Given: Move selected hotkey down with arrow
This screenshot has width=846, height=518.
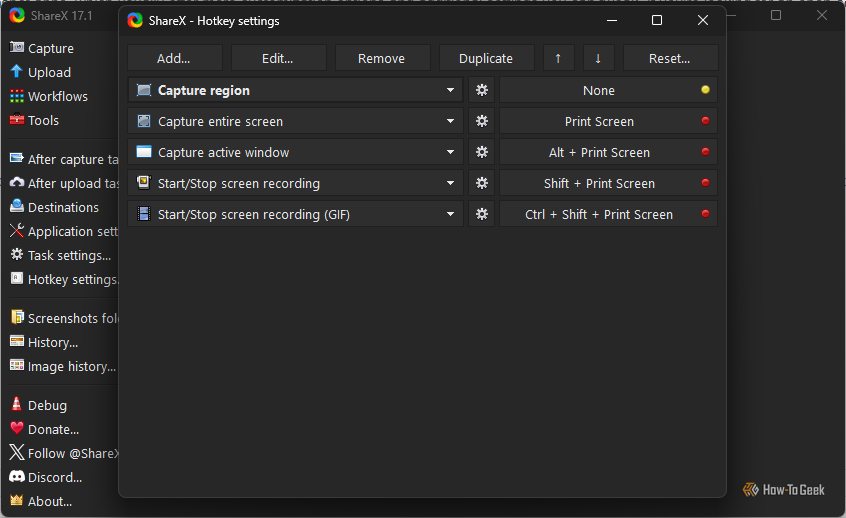Looking at the screenshot, I should coord(598,58).
